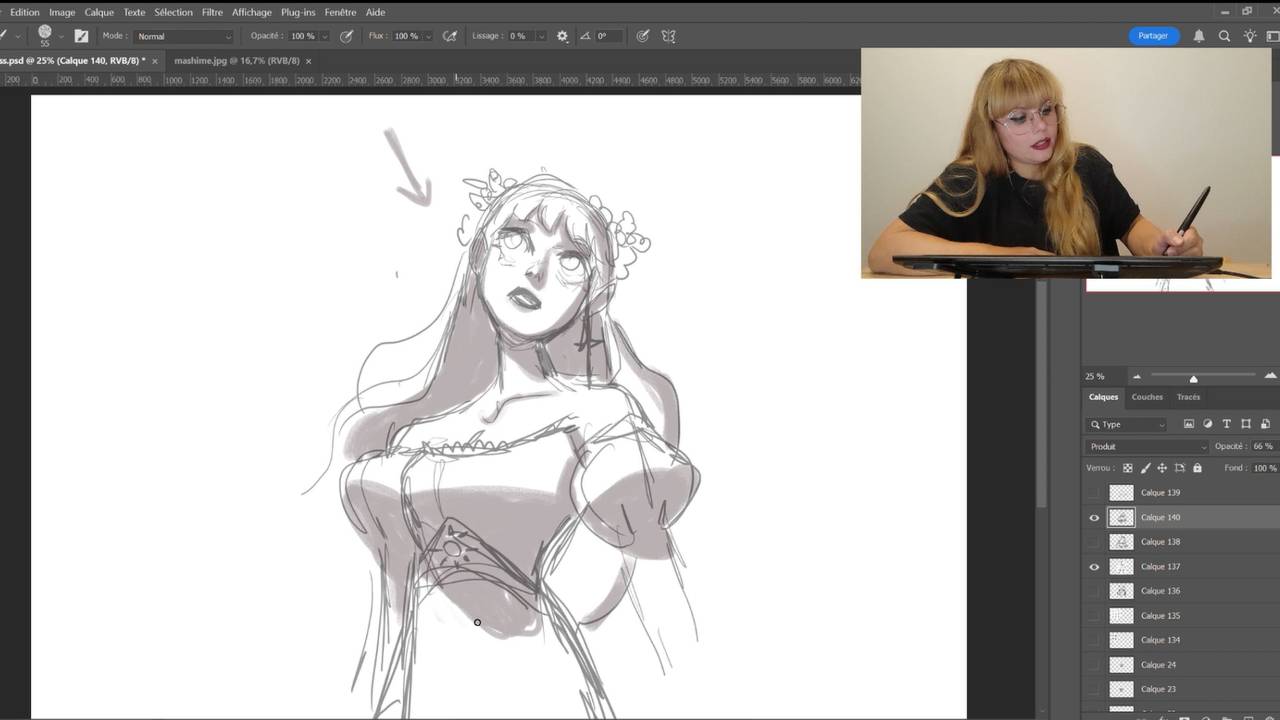
Task: Expand the layer filter Type dropdown
Action: point(1128,424)
